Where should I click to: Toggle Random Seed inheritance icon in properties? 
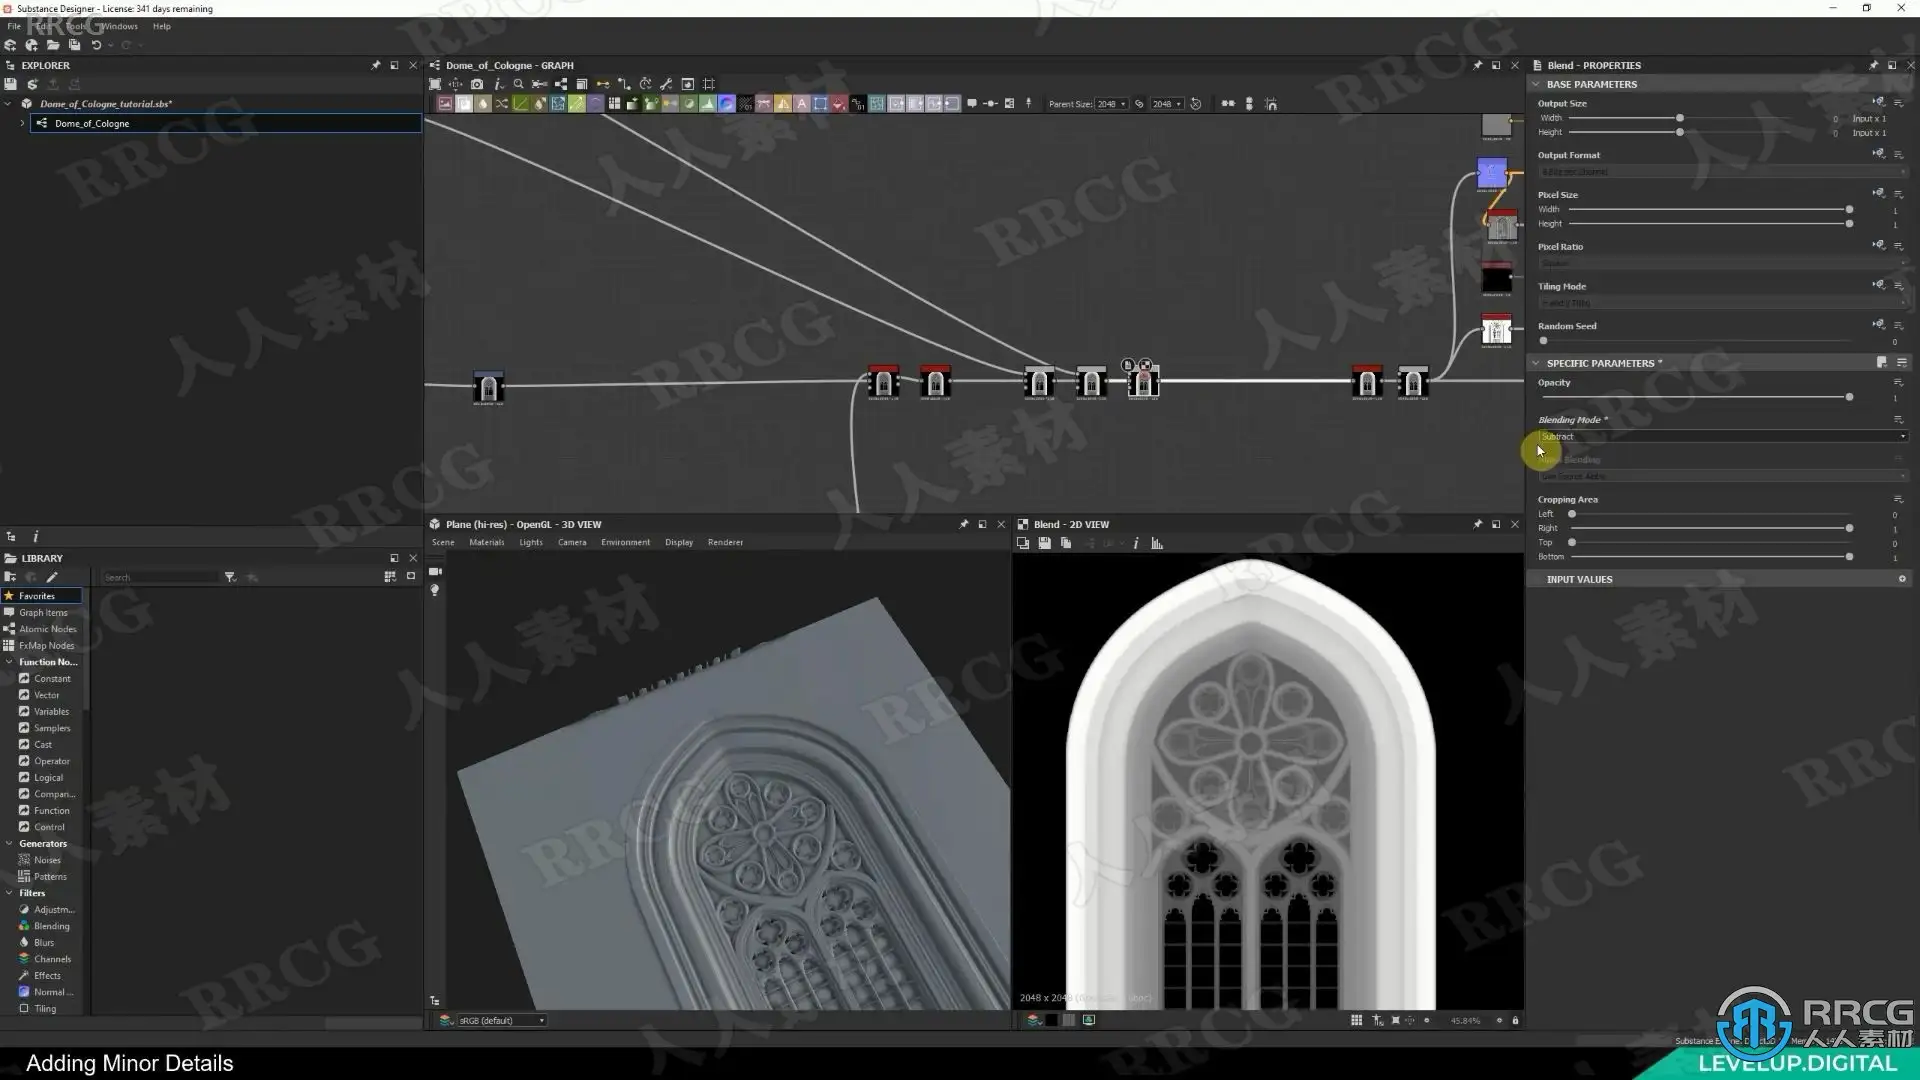click(x=1878, y=325)
